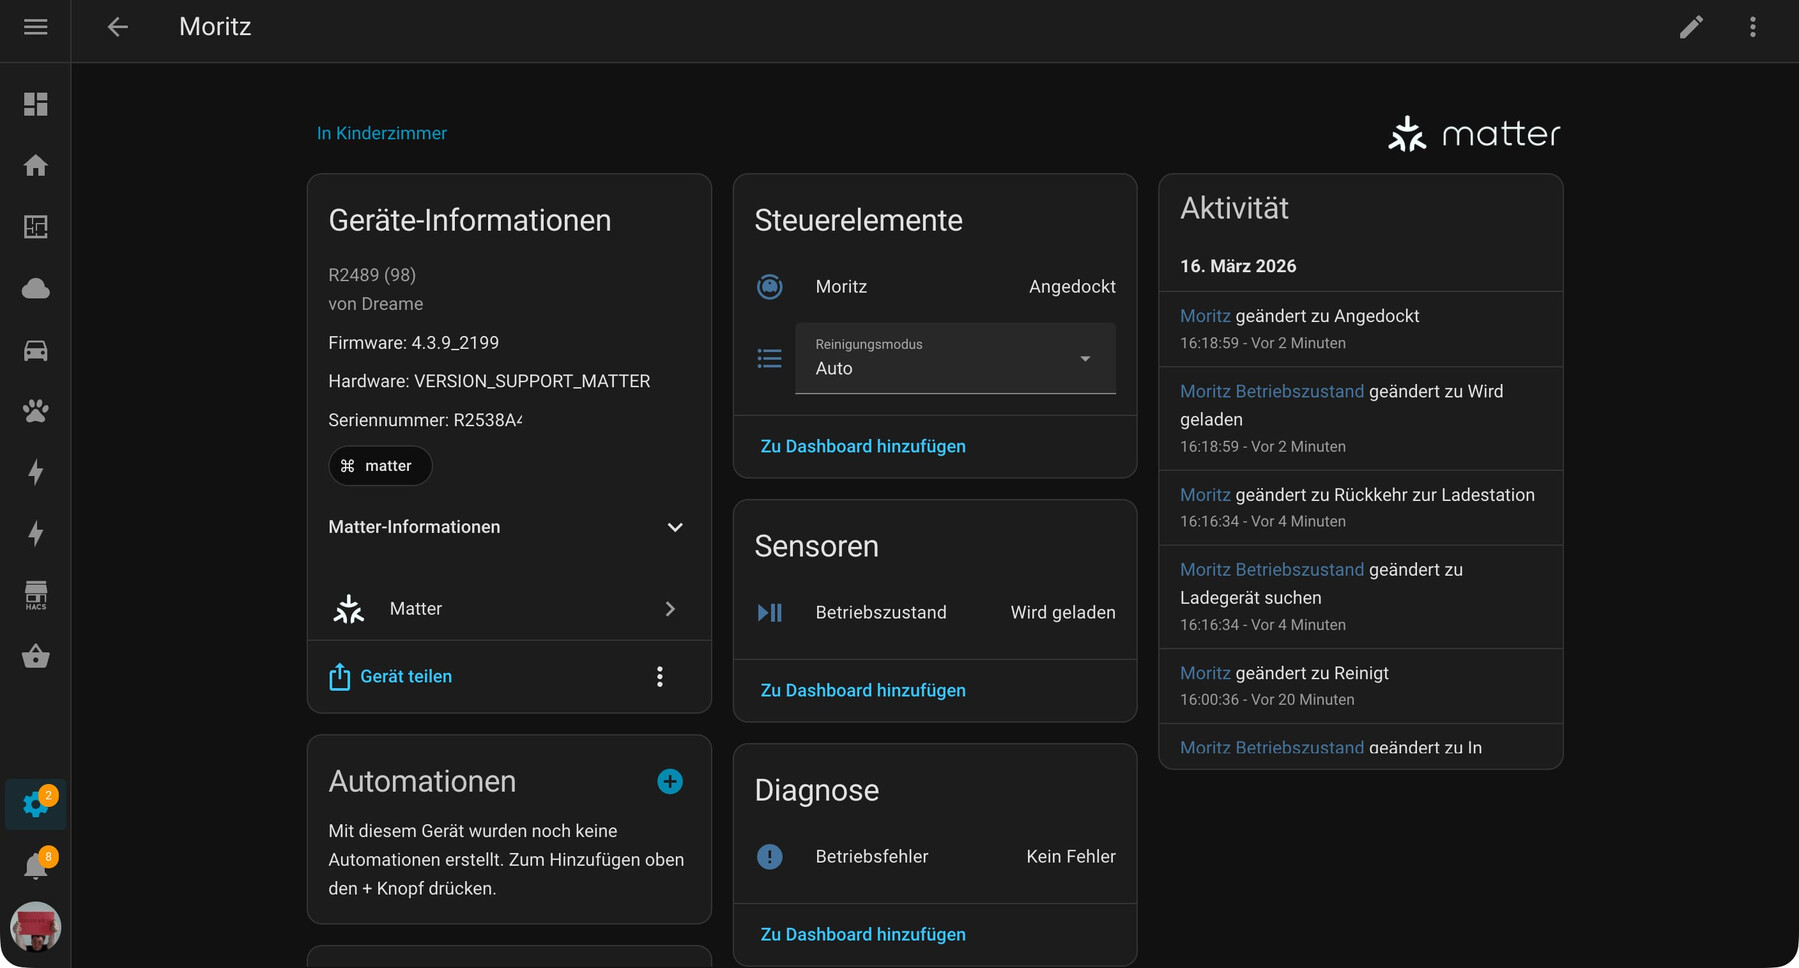
Task: Click the pencil edit icon
Action: click(x=1691, y=27)
